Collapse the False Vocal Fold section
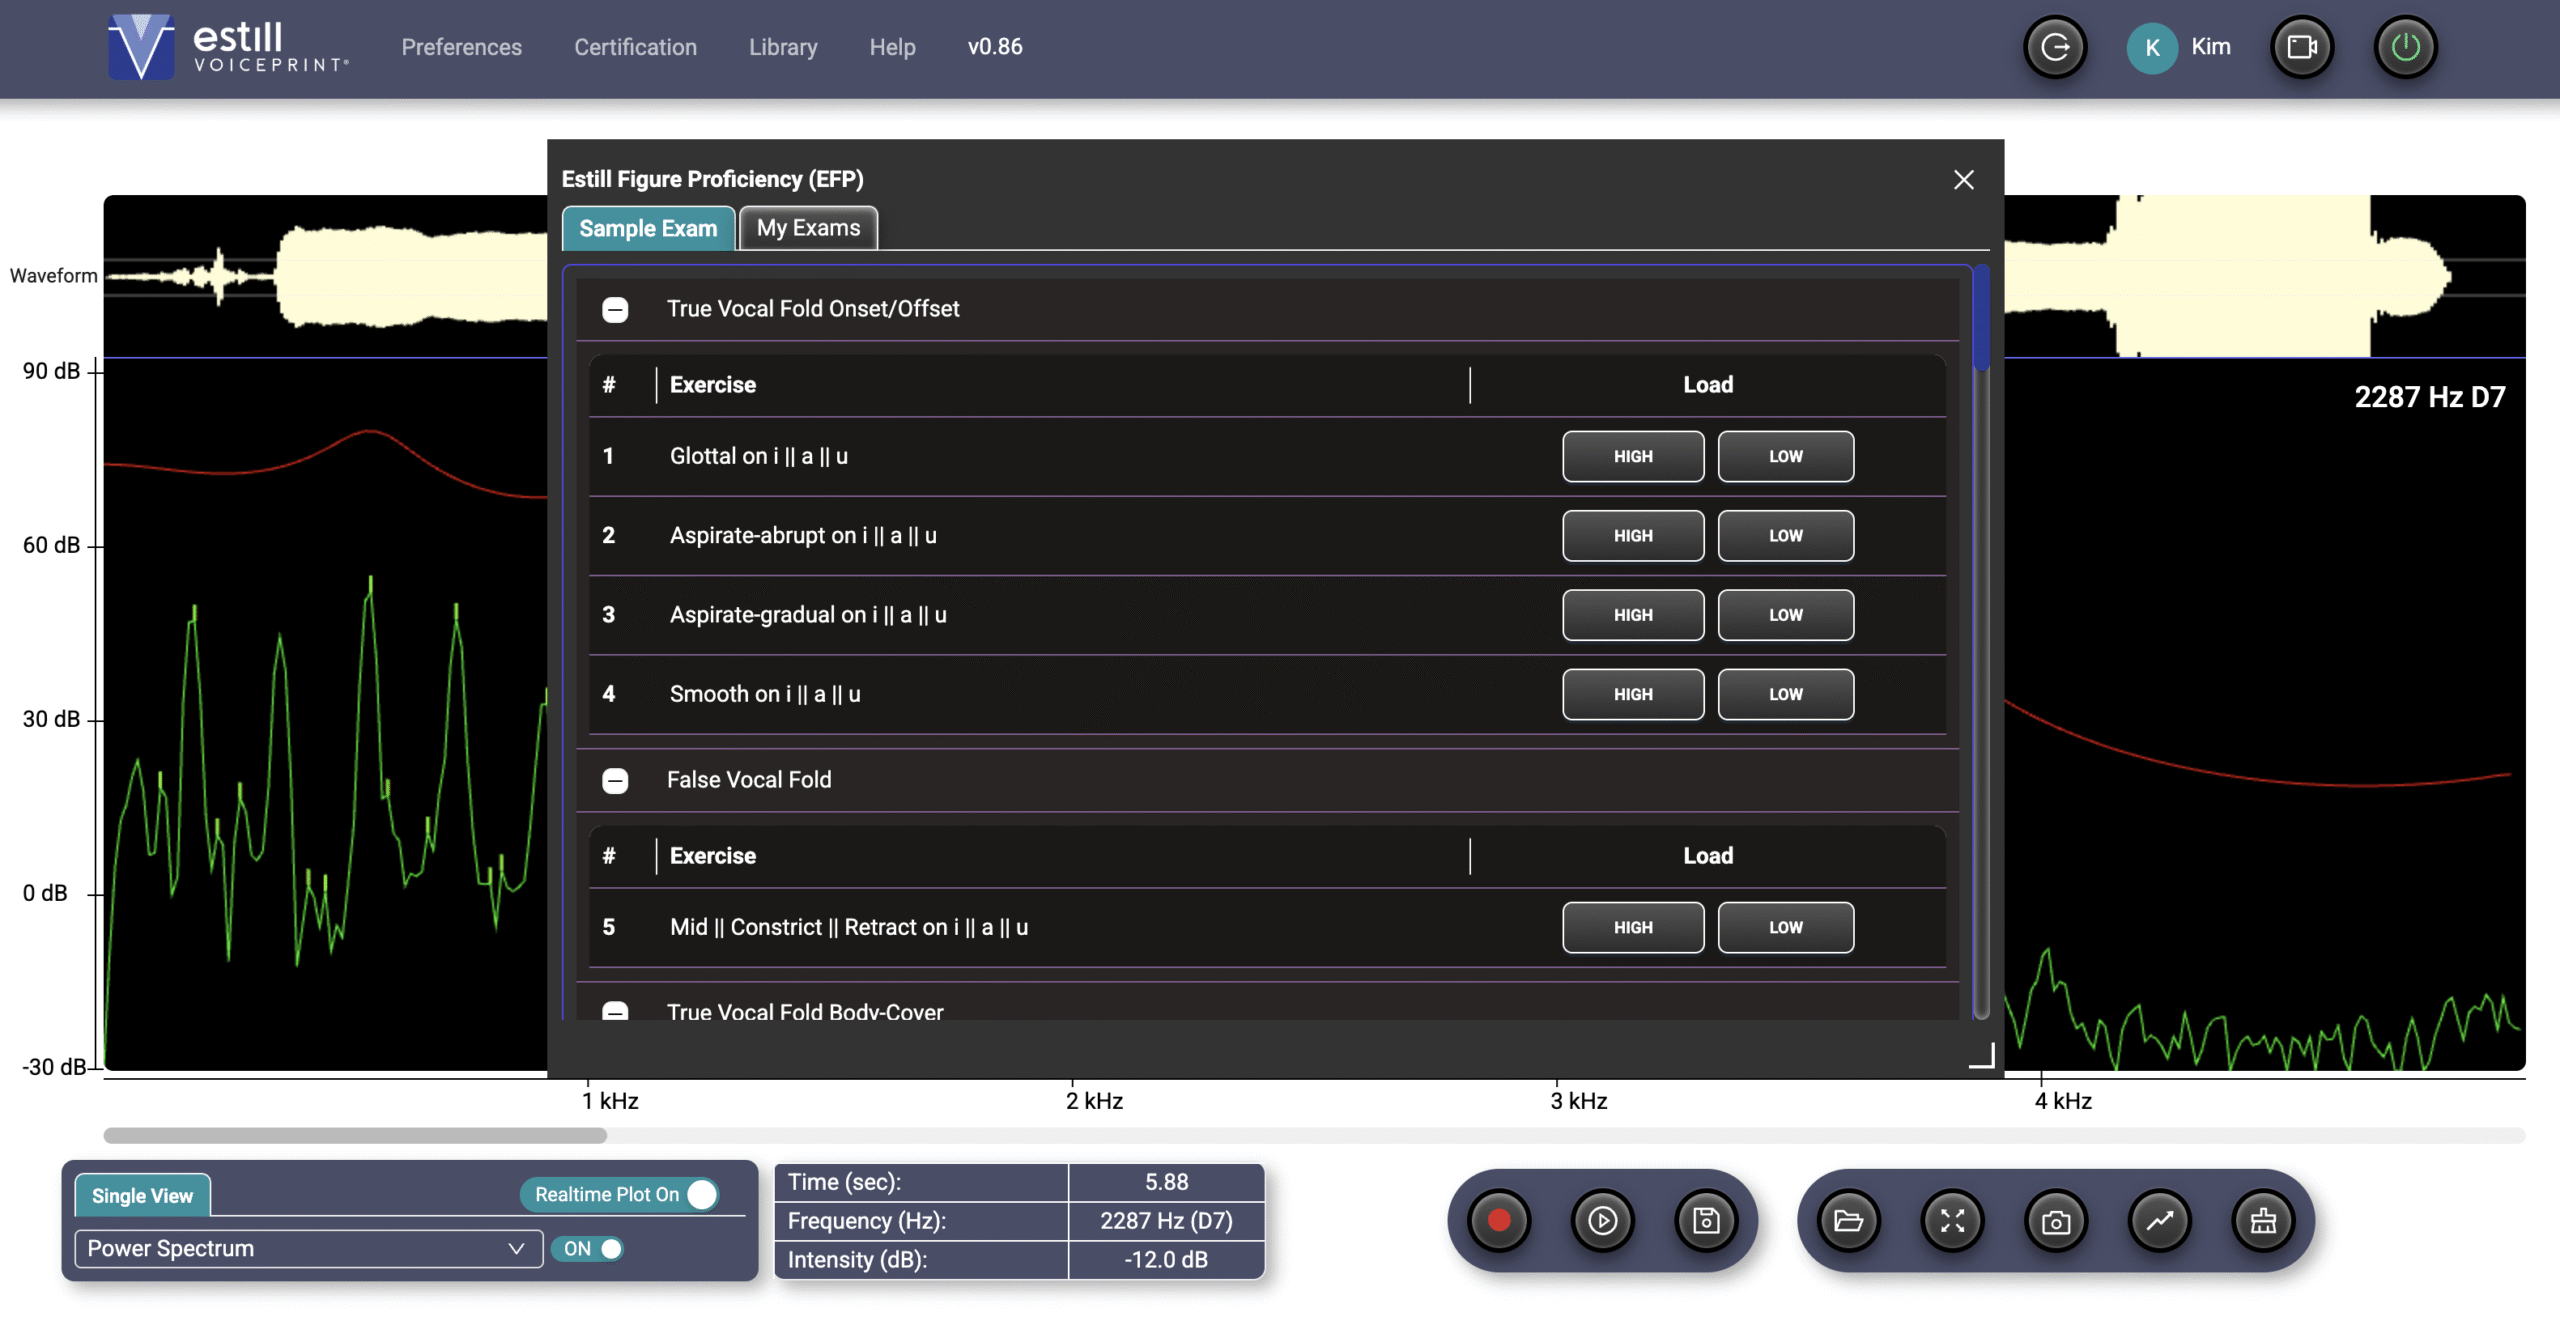 click(615, 780)
